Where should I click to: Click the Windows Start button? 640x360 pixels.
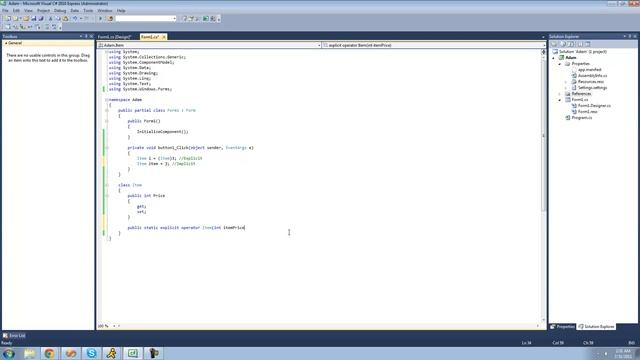point(9,353)
